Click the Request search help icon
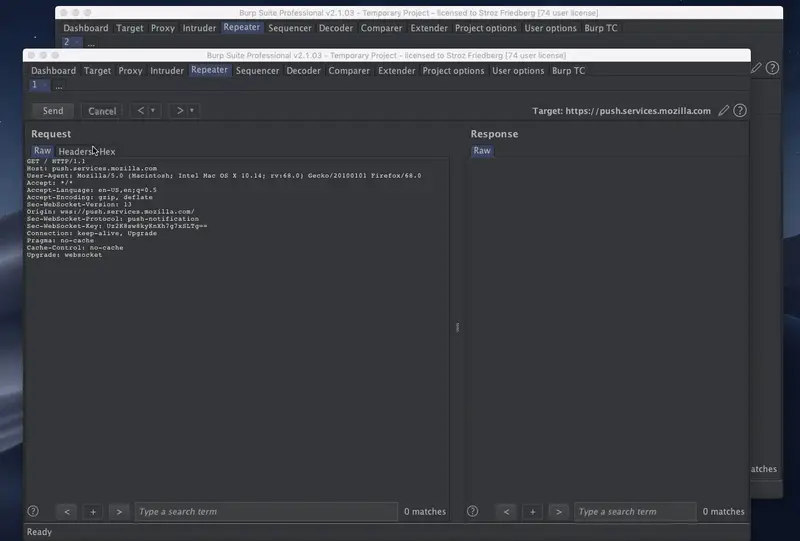The height and width of the screenshot is (541, 800). coord(33,511)
